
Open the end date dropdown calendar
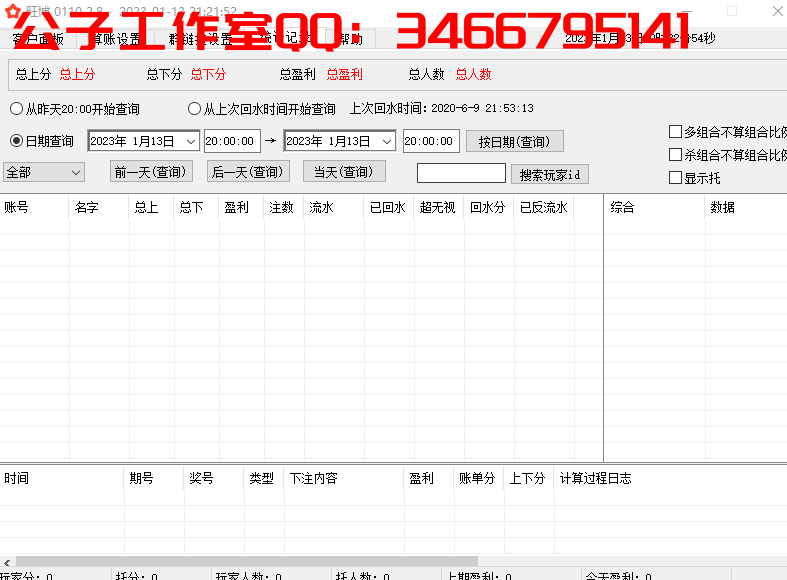(x=387, y=141)
